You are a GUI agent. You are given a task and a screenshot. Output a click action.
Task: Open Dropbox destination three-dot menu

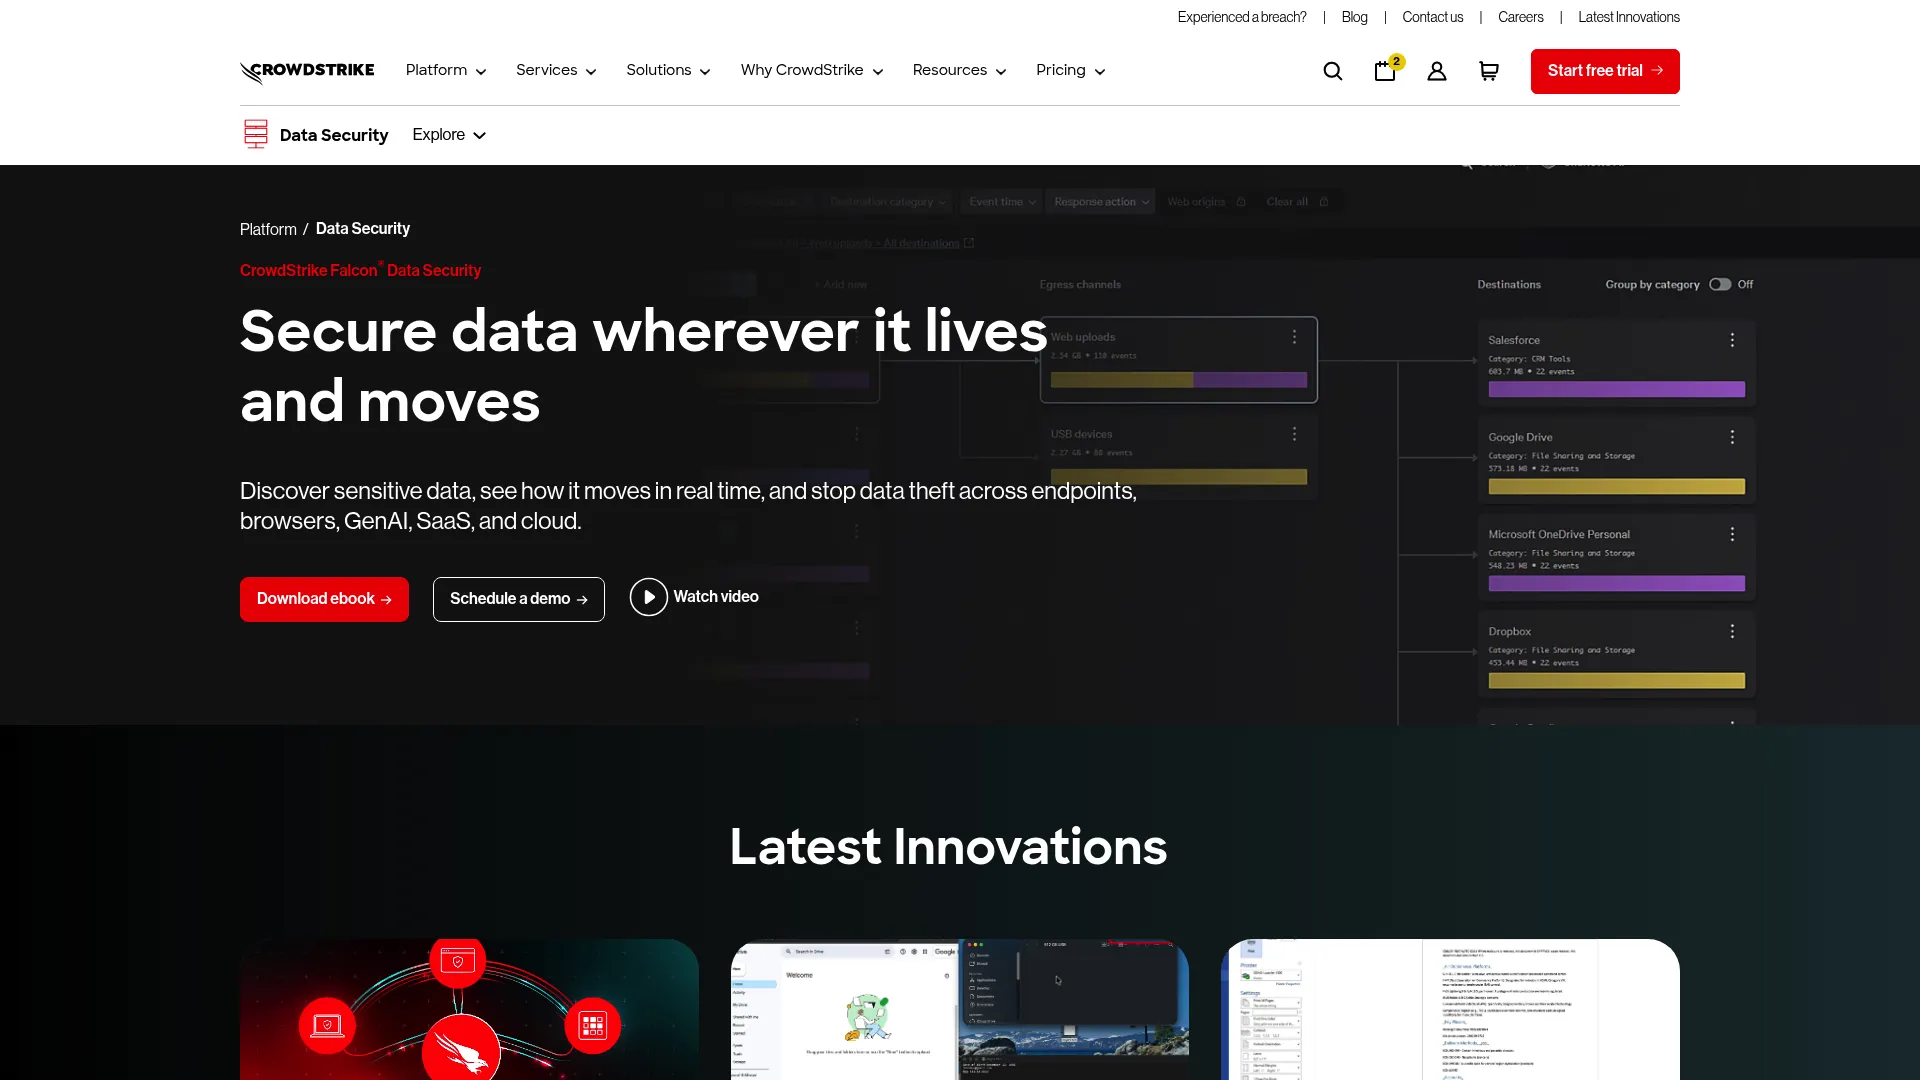[x=1733, y=631]
